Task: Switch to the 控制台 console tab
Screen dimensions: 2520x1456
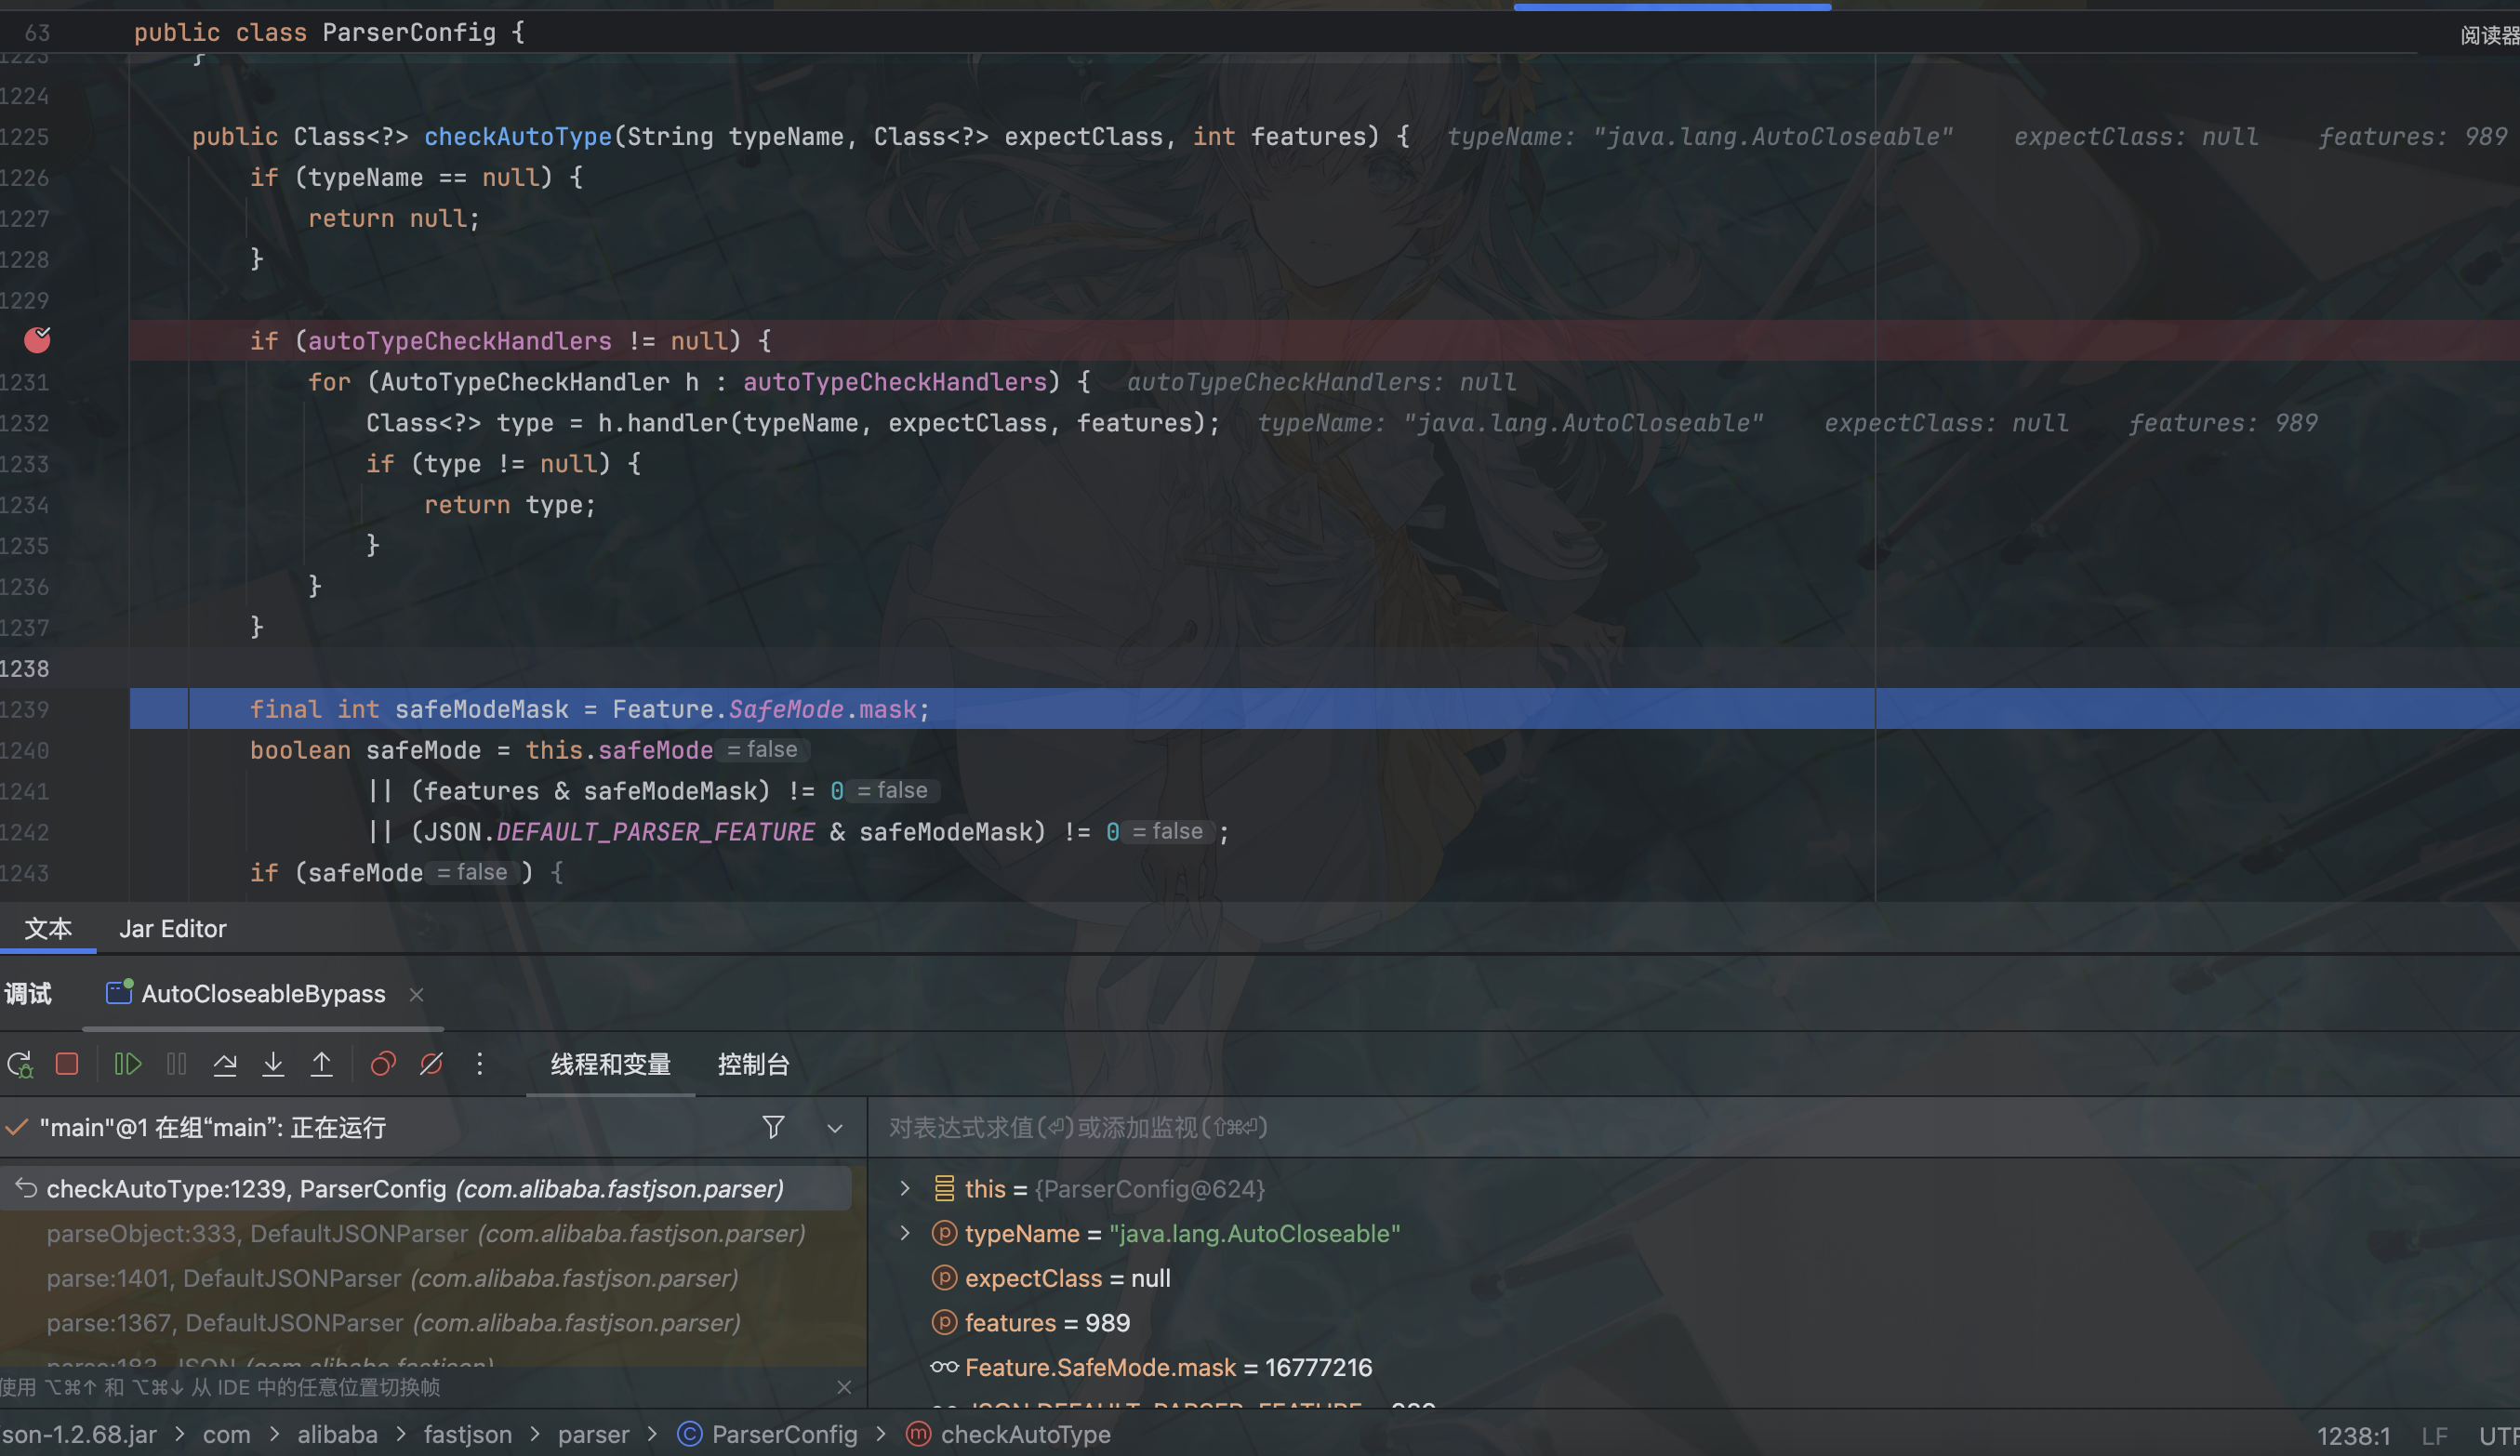Action: pos(753,1065)
